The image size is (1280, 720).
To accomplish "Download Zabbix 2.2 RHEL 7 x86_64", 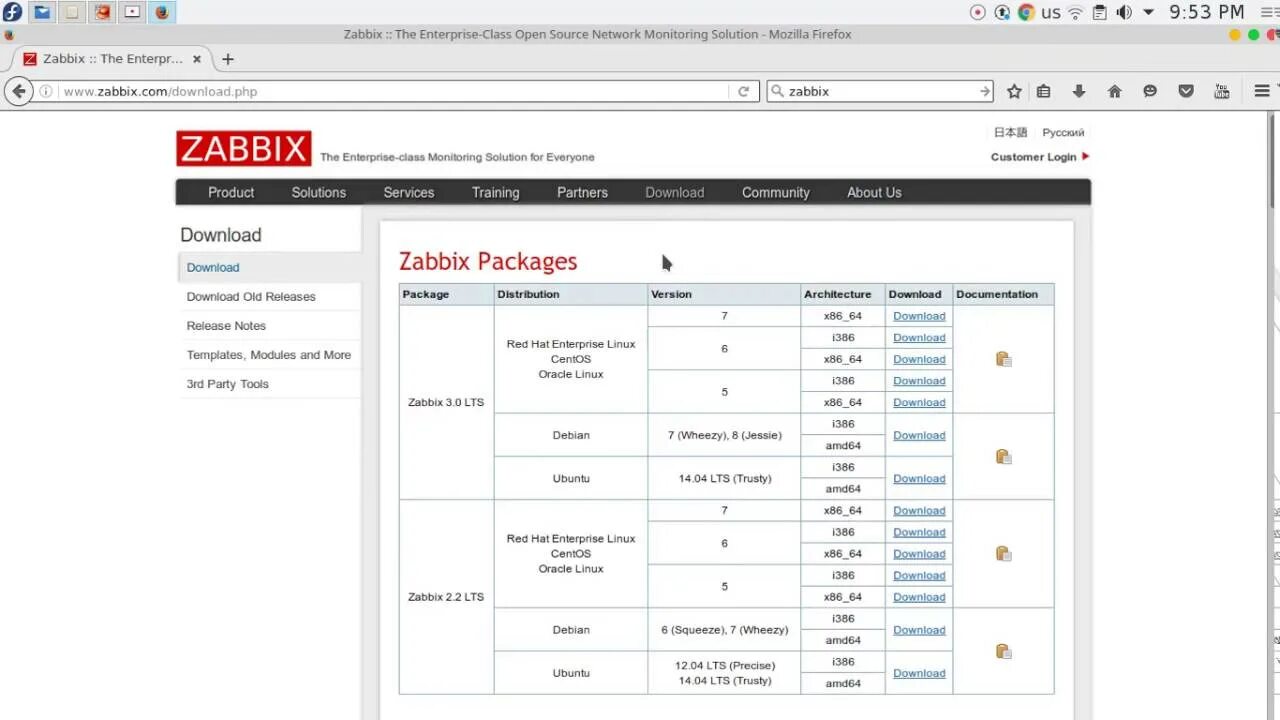I will pyautogui.click(x=919, y=511).
